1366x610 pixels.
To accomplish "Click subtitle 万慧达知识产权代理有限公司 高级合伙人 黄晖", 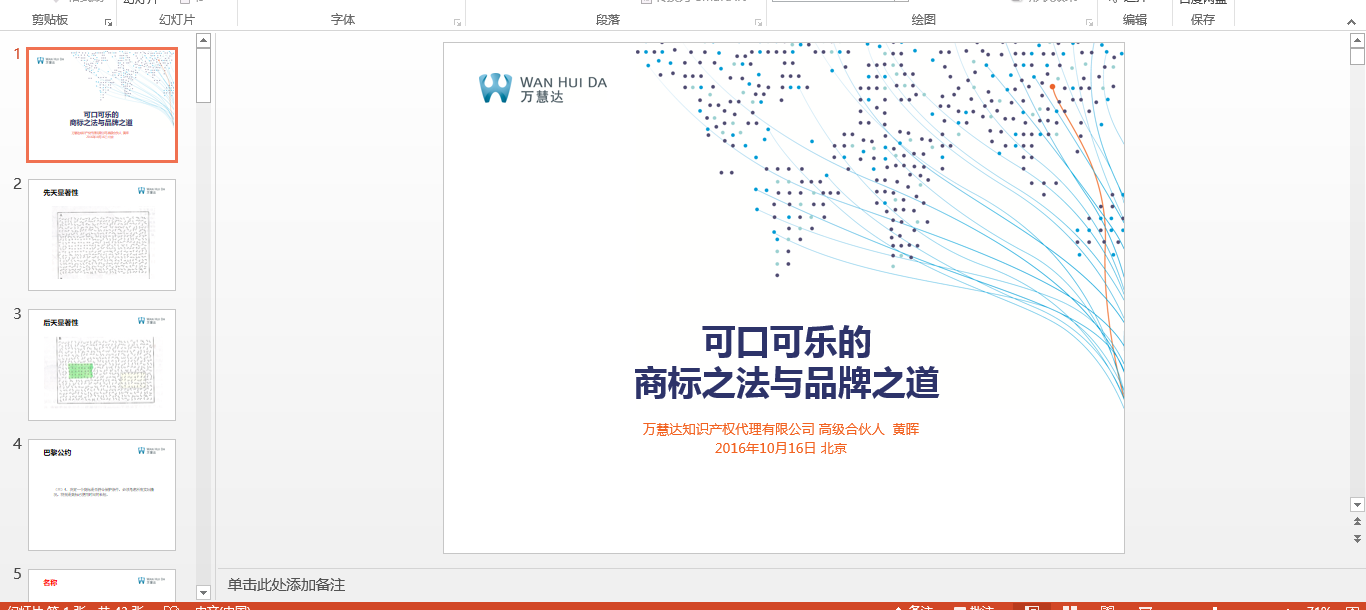I will (781, 429).
